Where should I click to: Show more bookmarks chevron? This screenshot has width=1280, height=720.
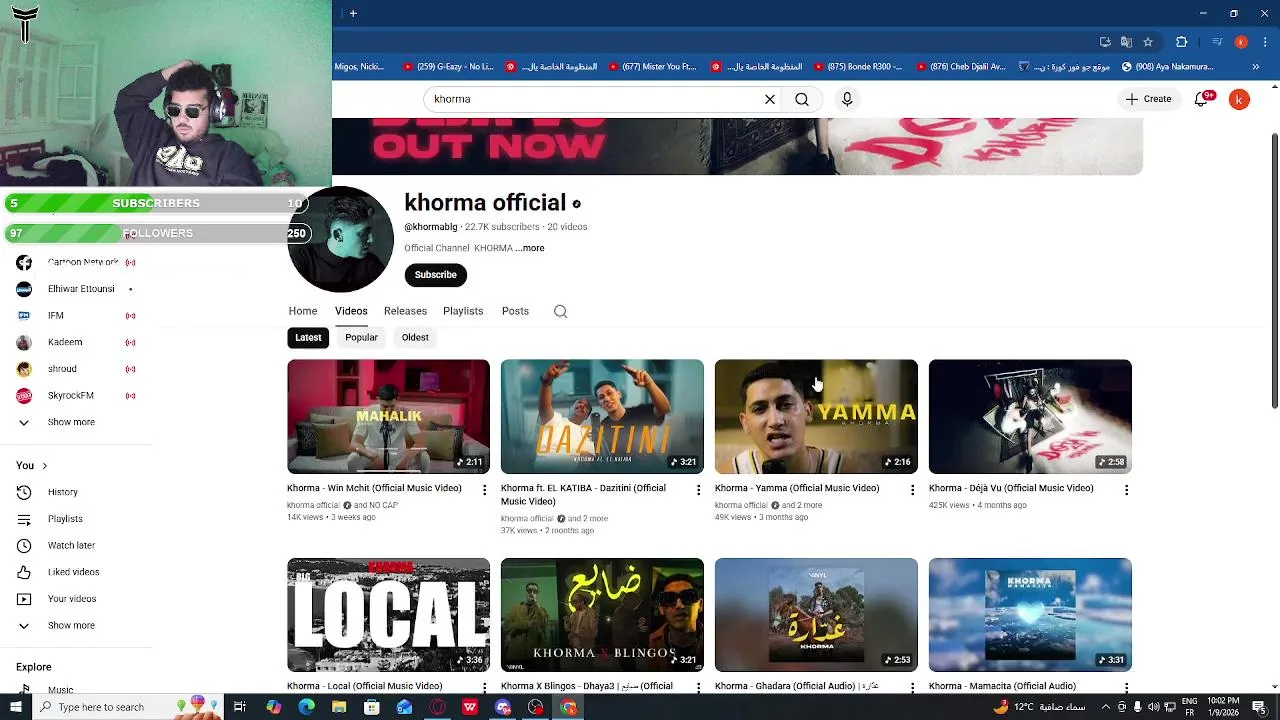pos(1257,67)
